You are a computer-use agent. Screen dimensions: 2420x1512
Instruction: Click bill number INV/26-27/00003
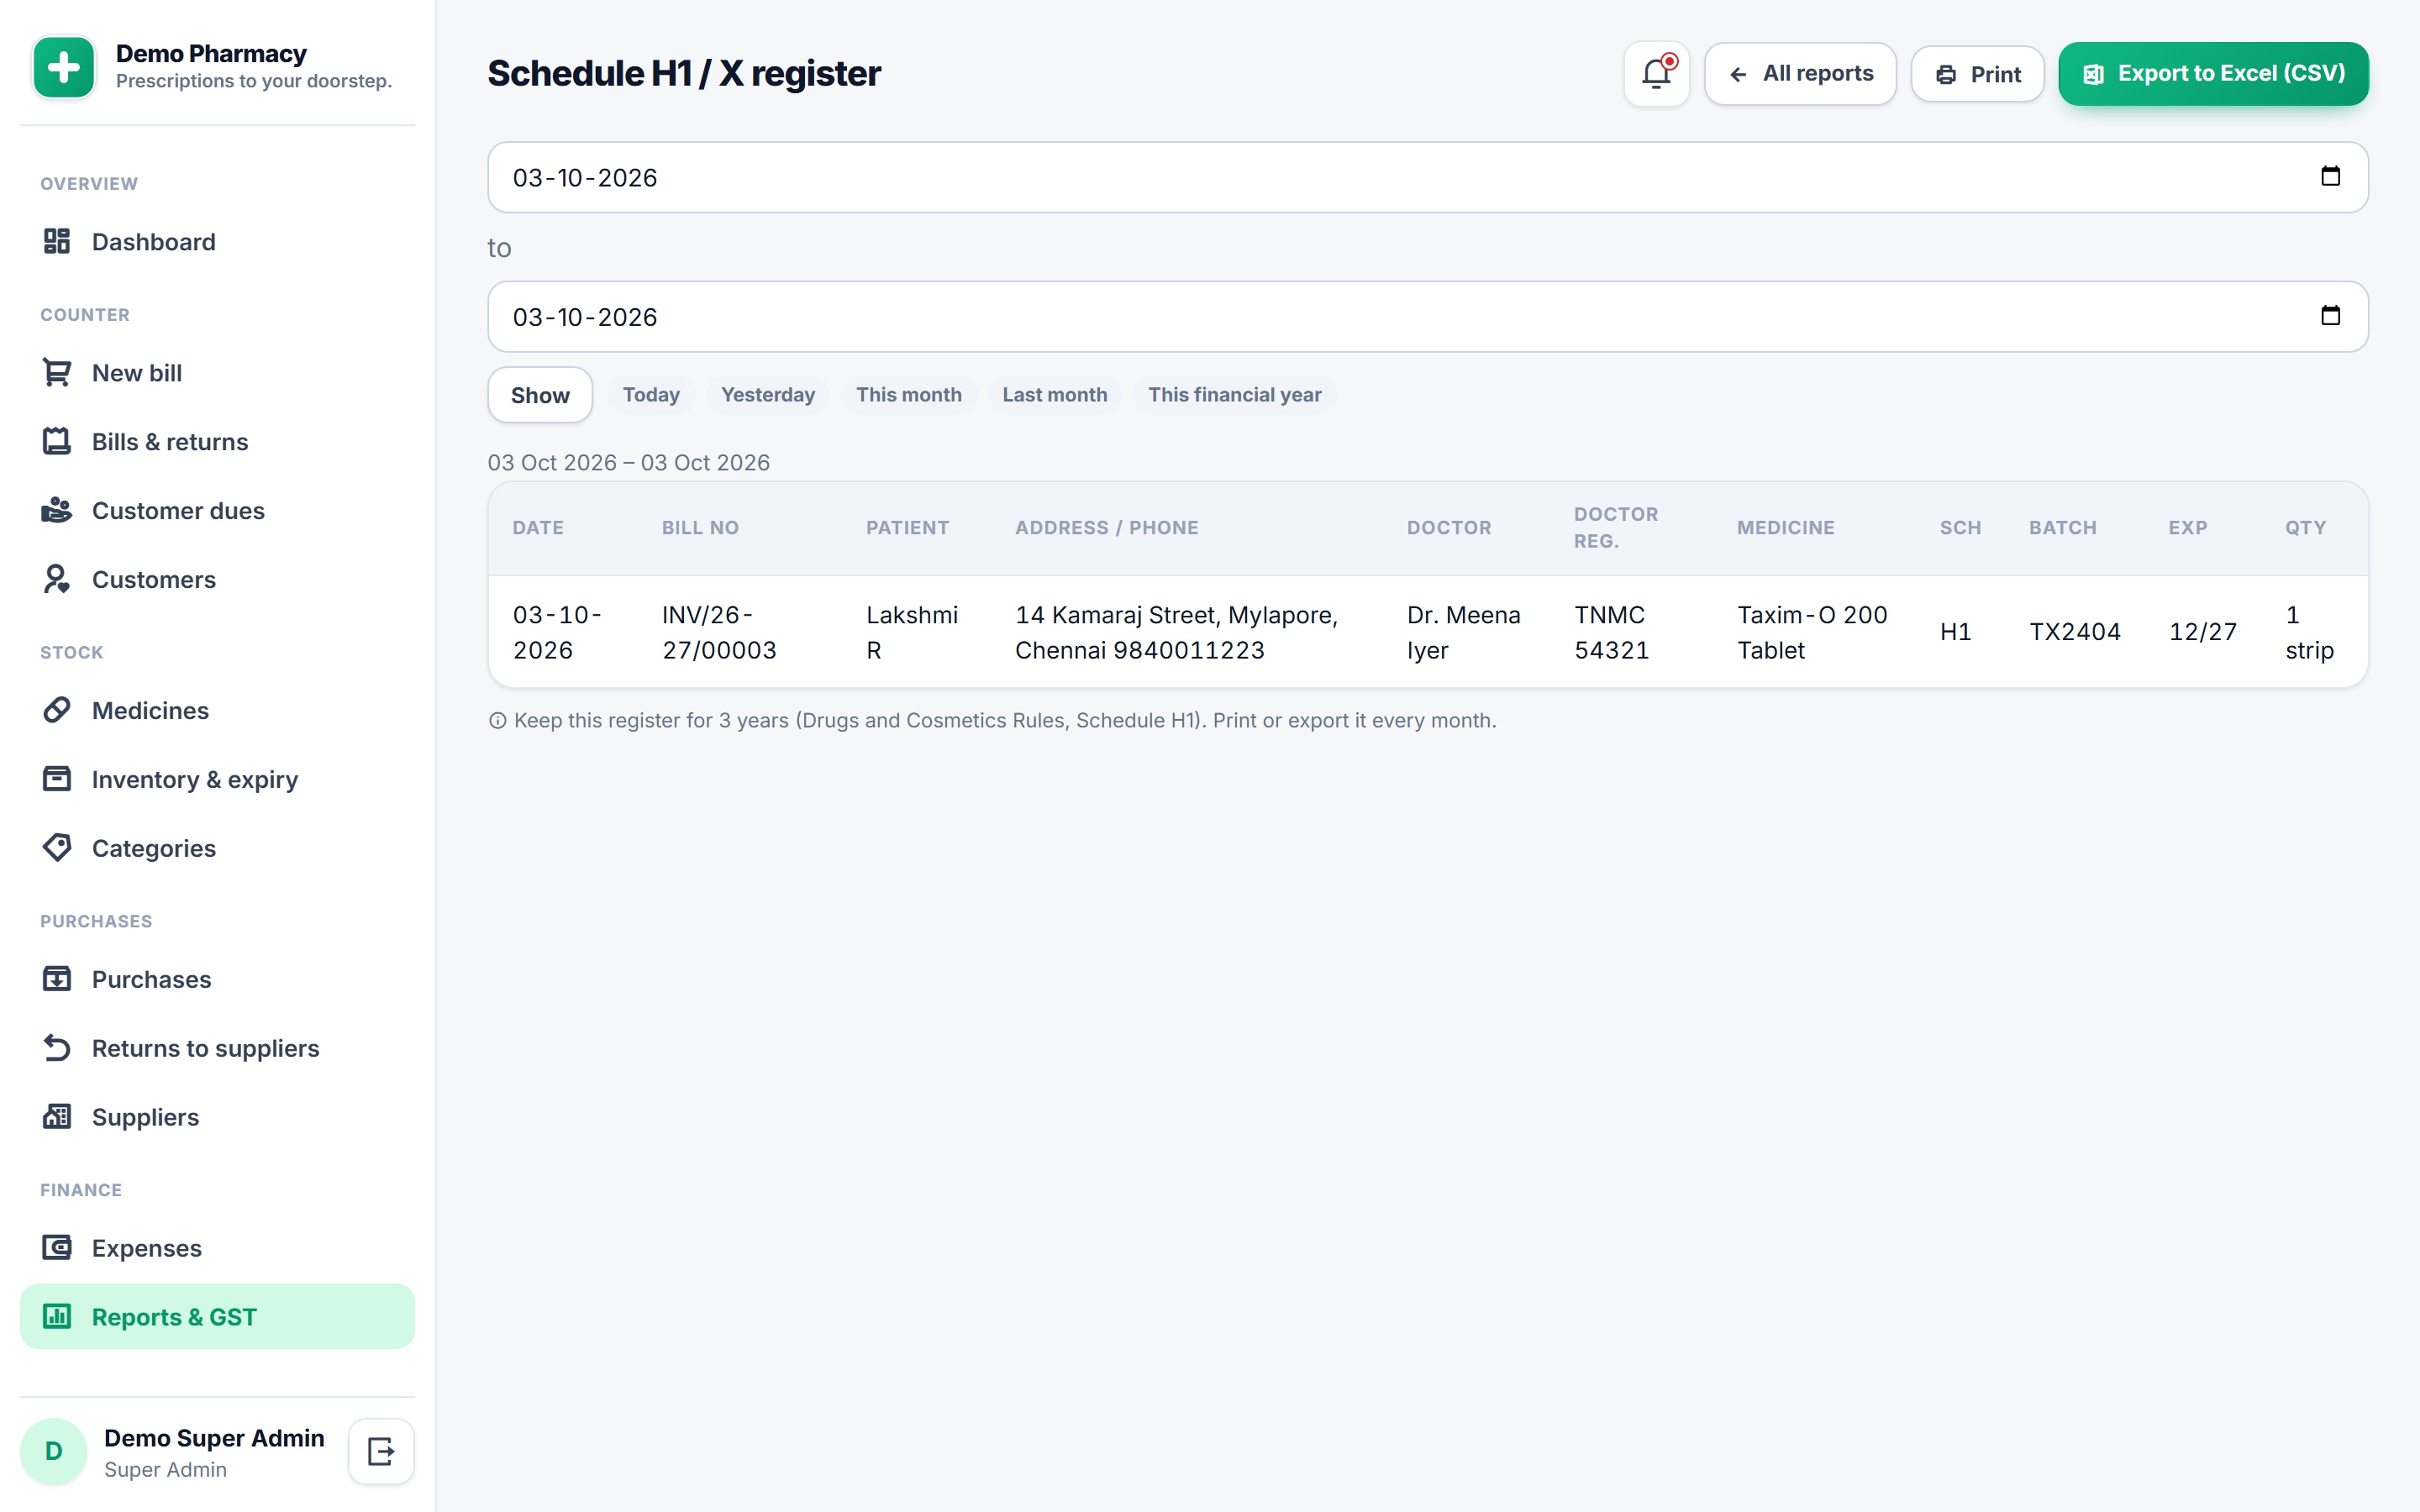719,632
